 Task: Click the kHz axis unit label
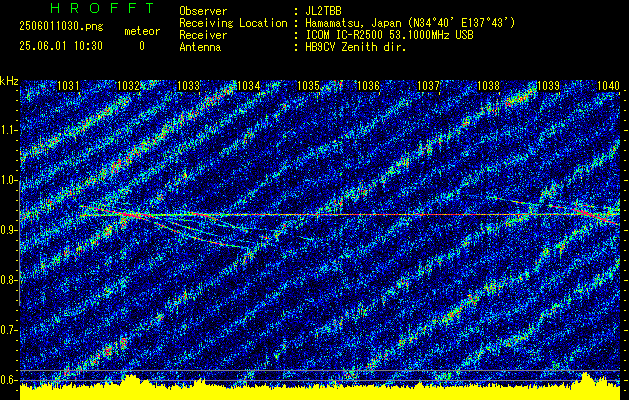click(x=9, y=81)
